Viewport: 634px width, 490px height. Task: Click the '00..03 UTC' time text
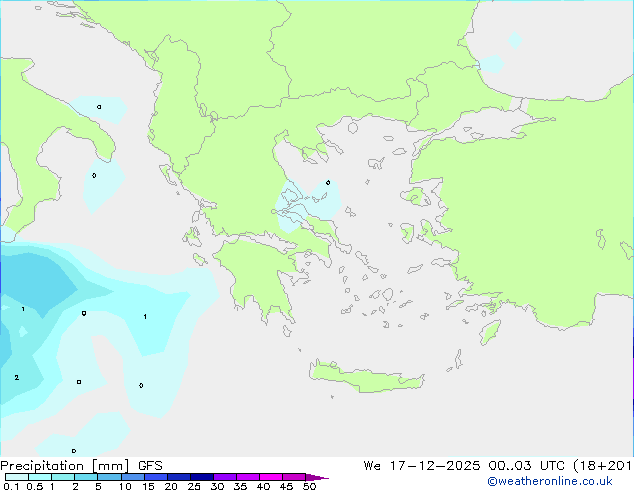528,466
